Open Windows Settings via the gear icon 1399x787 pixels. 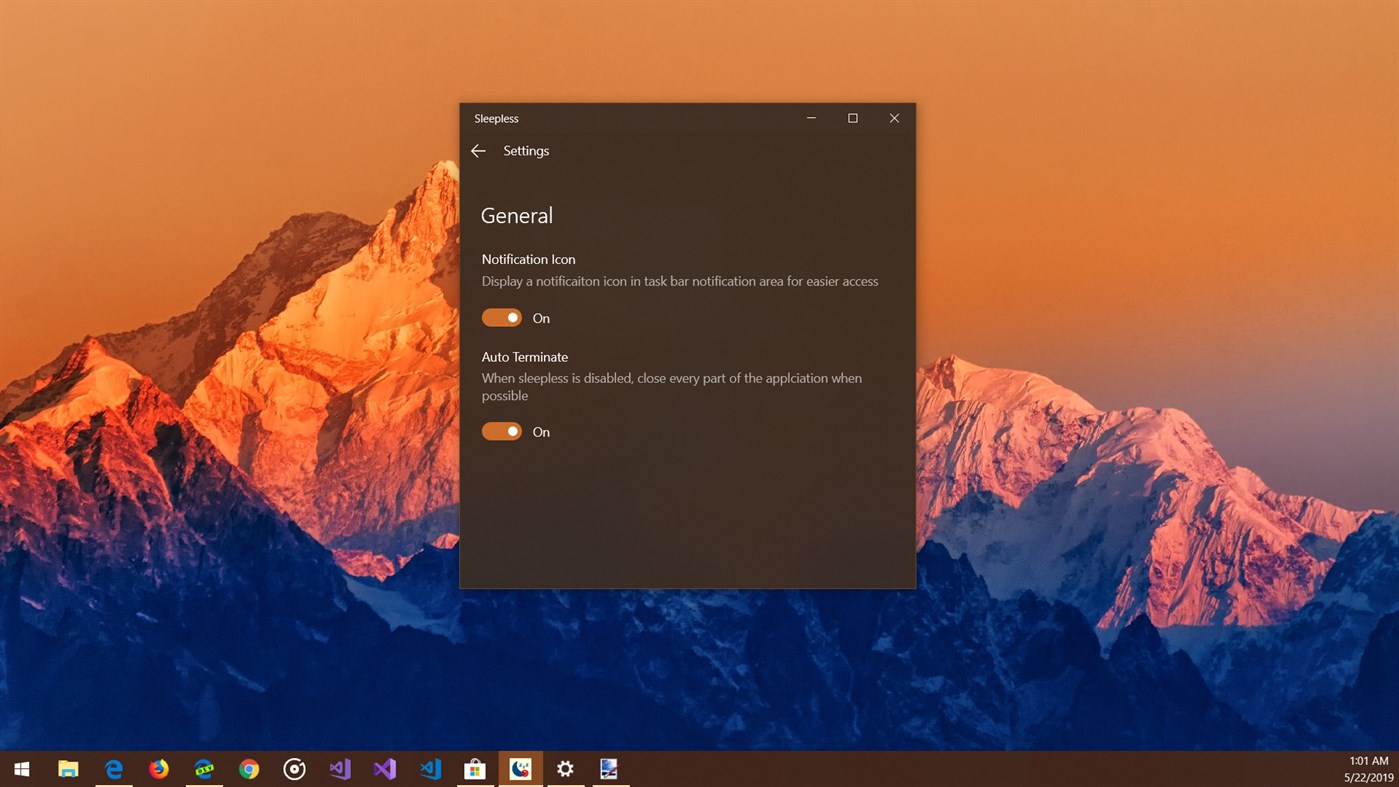565,768
